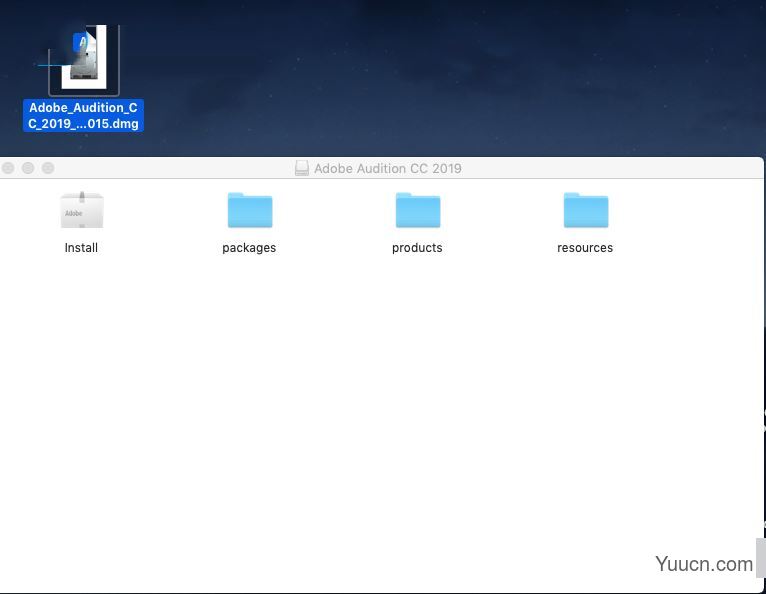Click the scrollbar at the window's right edge

pos(760,556)
